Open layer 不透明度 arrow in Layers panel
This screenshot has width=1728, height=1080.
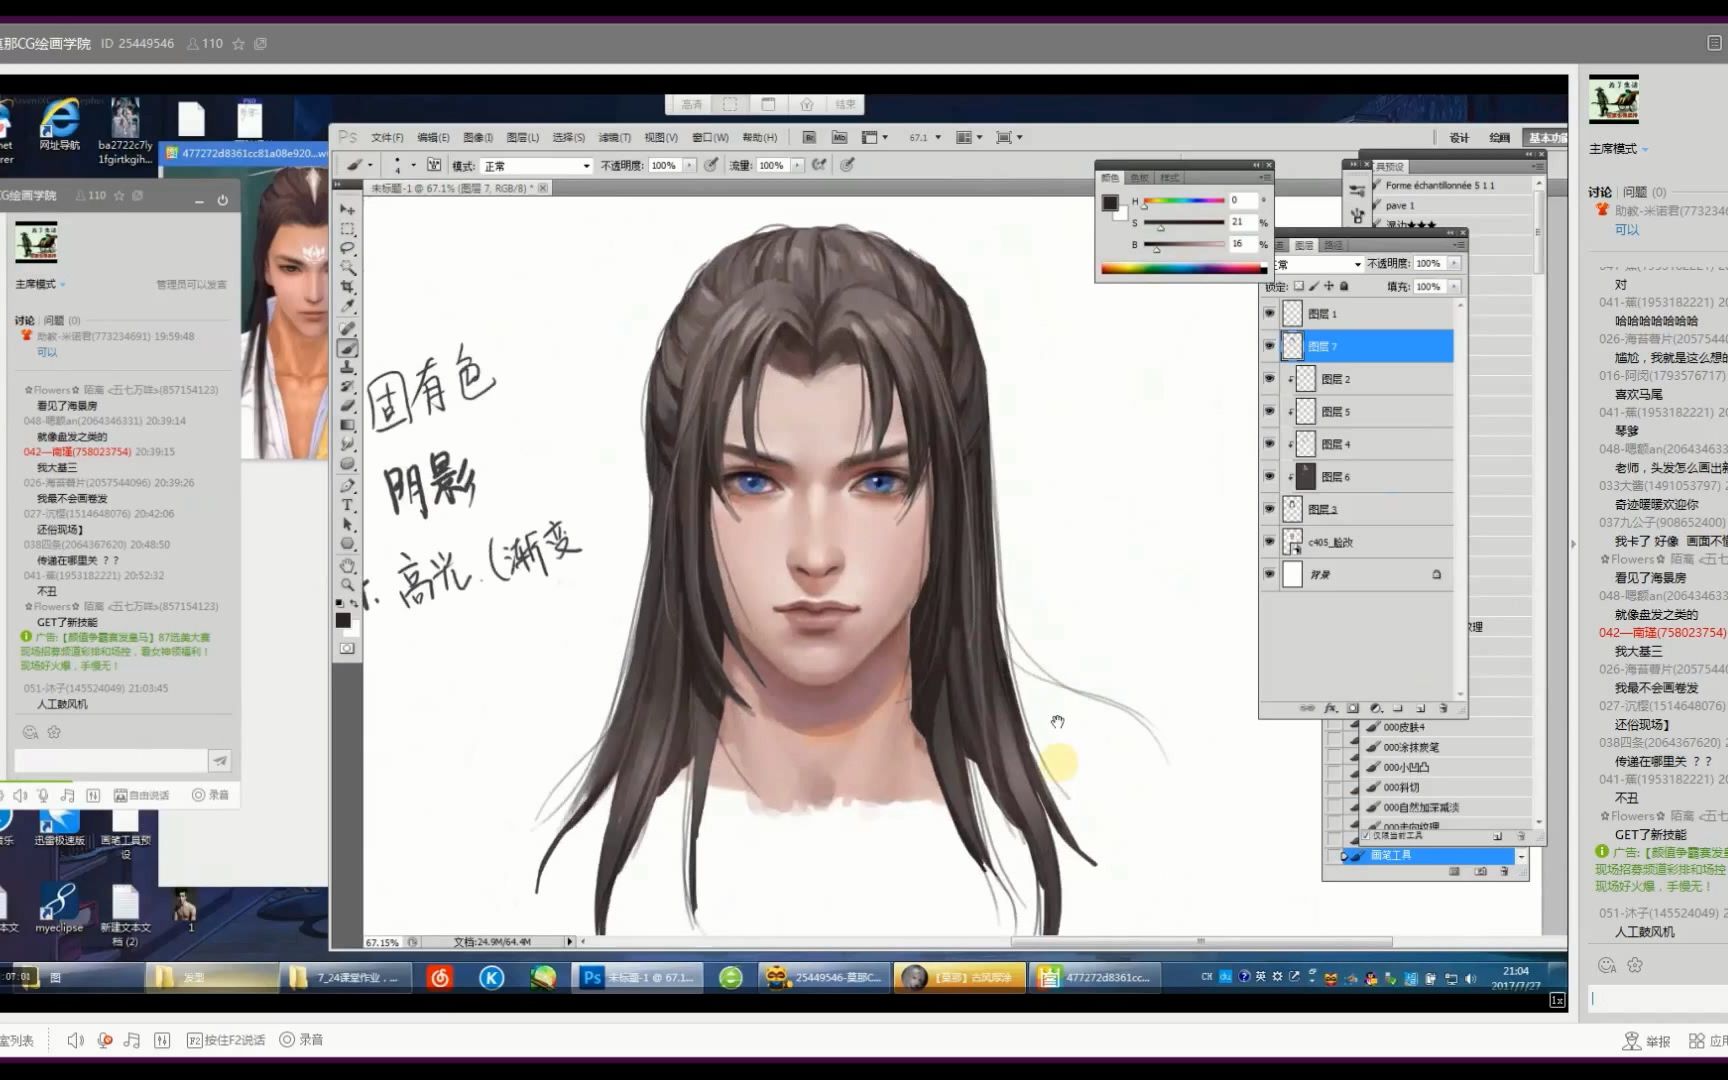[1454, 264]
